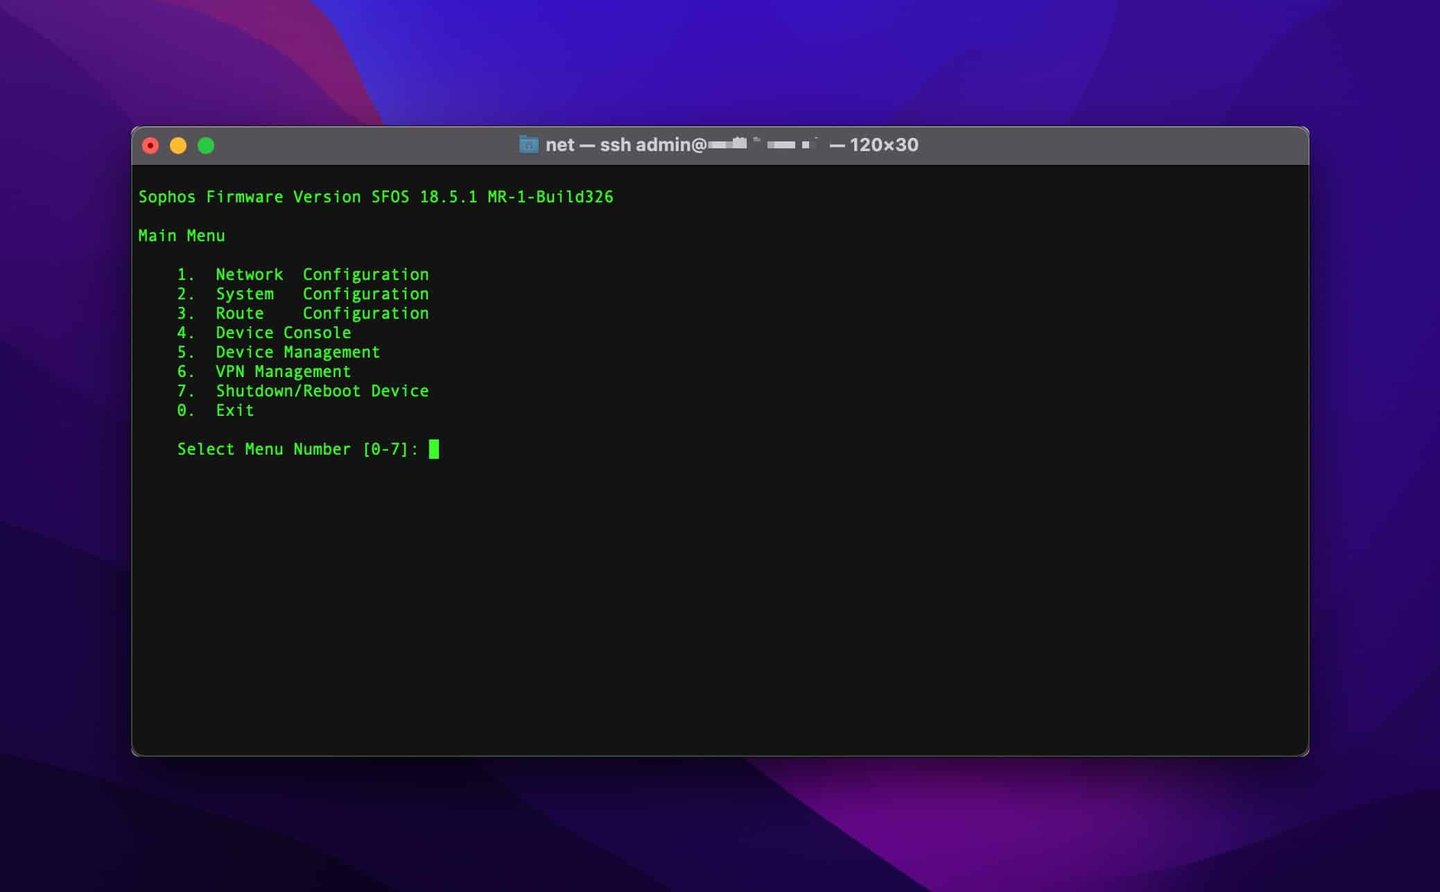Click the 'Shutdown/Reboot Device' menu line
This screenshot has width=1440, height=892.
pyautogui.click(x=303, y=391)
